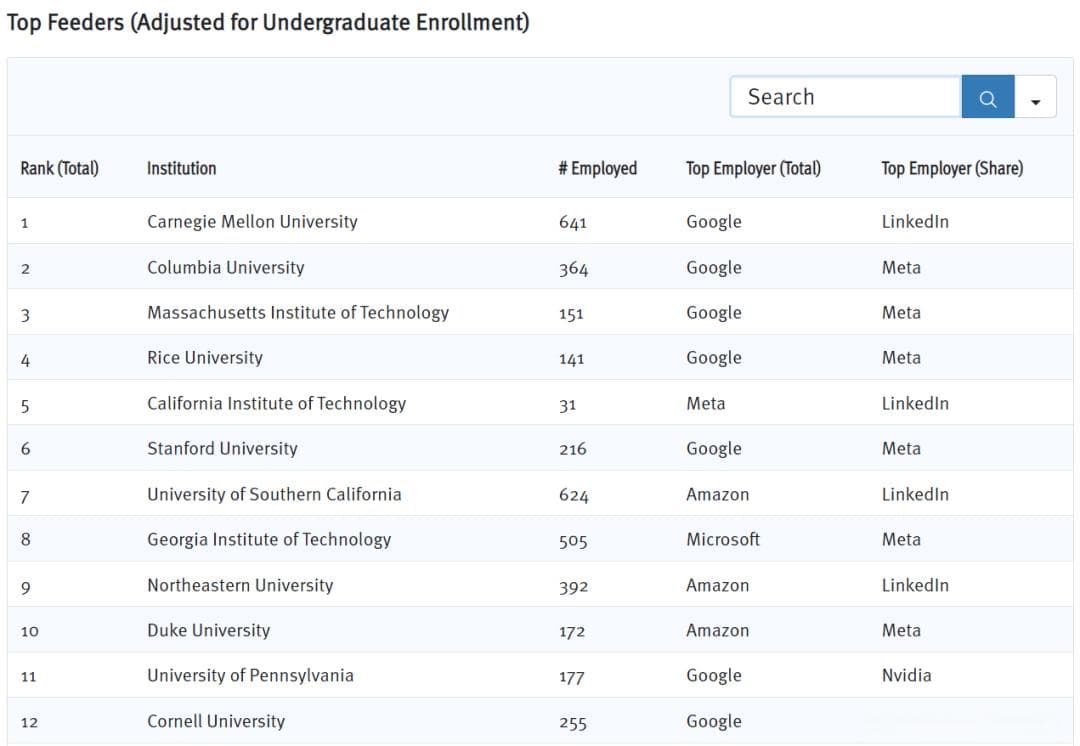Viewport: 1080px width, 746px height.
Task: Click Meta share in Rice University row
Action: 901,358
